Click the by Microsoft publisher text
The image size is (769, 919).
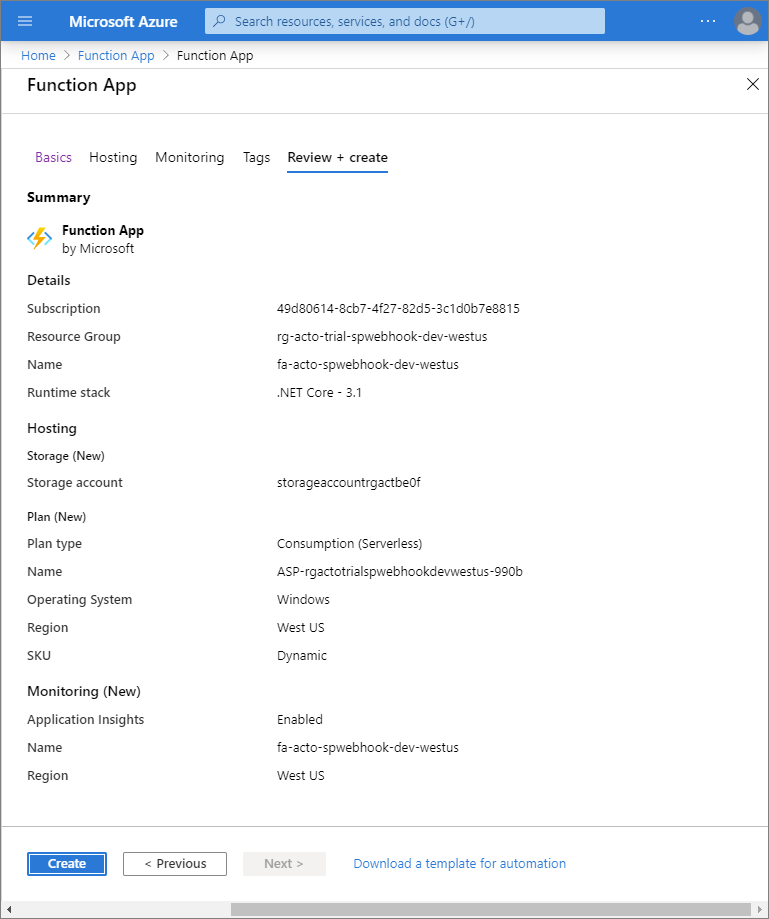98,249
